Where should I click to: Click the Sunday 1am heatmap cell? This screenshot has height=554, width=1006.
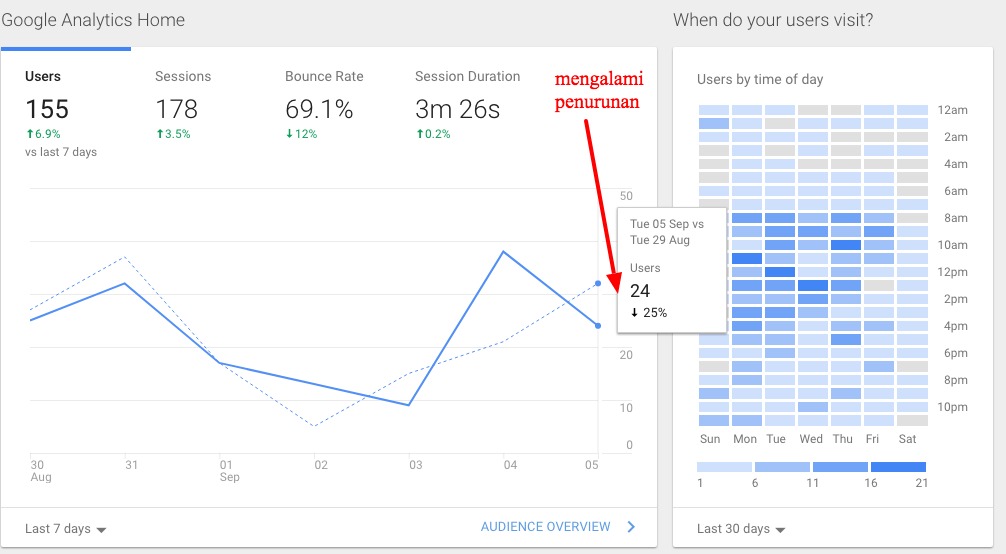pyautogui.click(x=714, y=124)
